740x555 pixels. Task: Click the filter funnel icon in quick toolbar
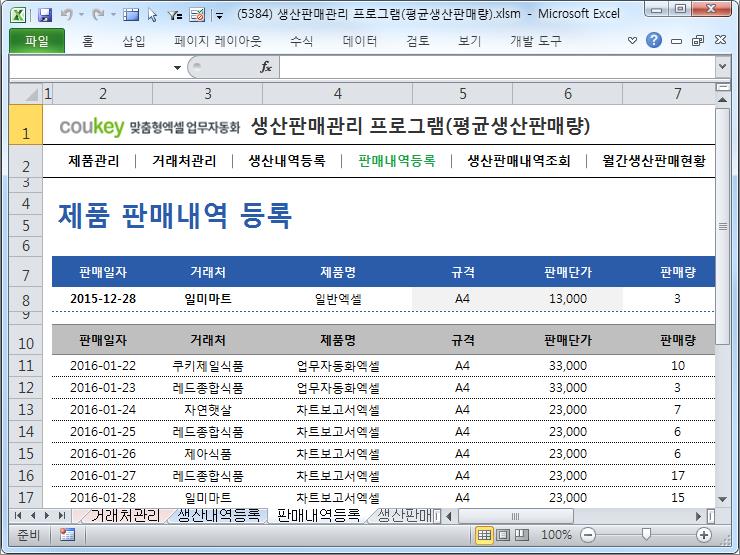(x=175, y=15)
